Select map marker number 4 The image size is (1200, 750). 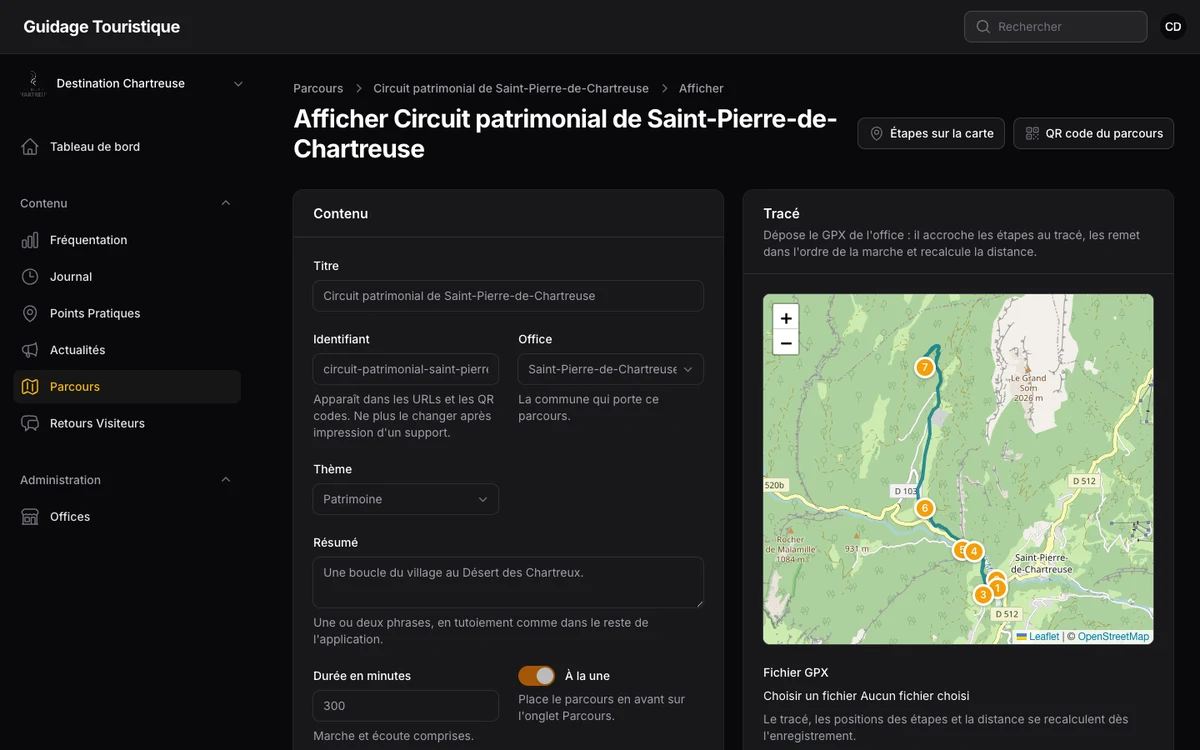click(x=974, y=551)
